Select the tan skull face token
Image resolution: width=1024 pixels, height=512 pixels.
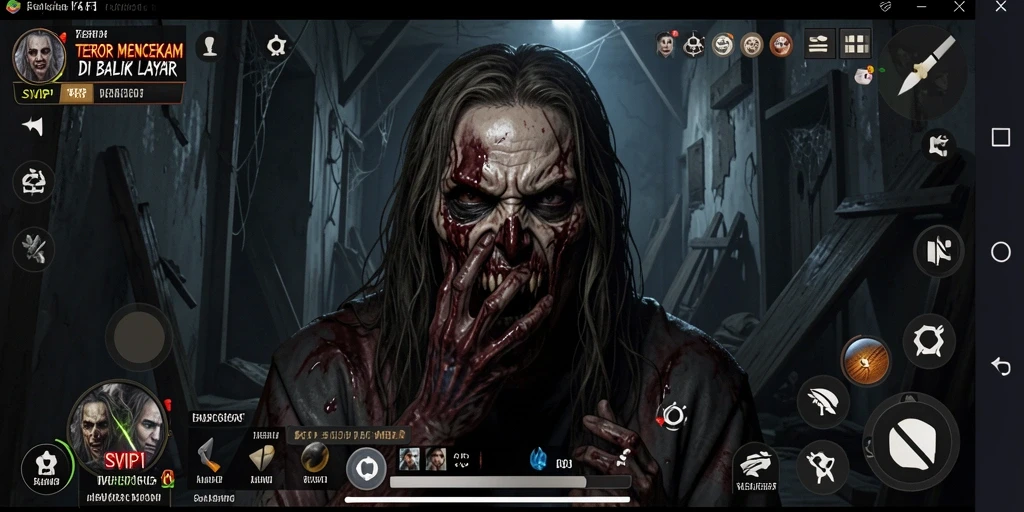pyautogui.click(x=752, y=44)
